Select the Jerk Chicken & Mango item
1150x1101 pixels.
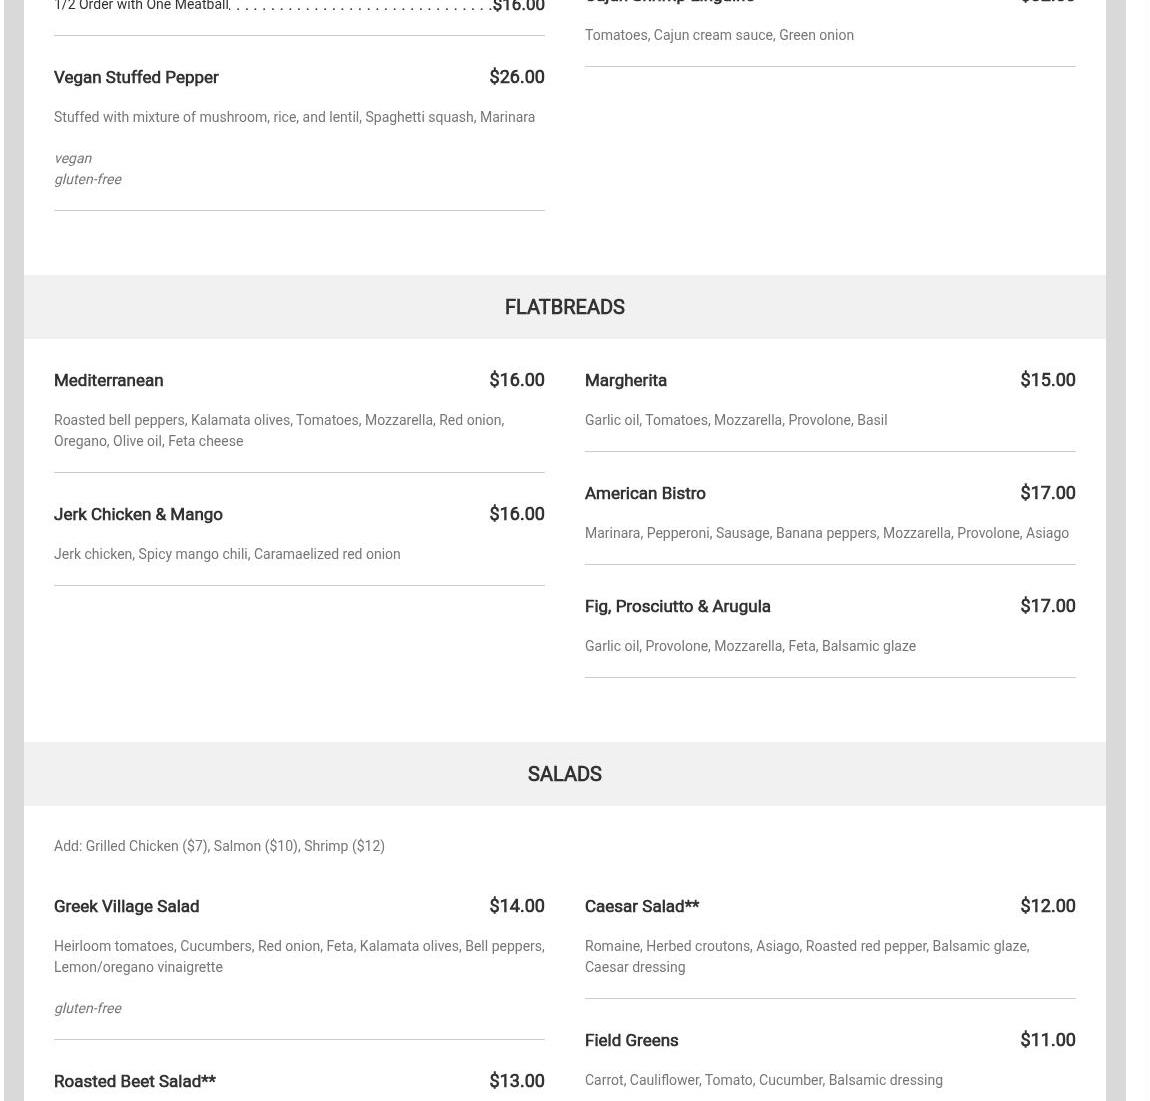pyautogui.click(x=138, y=514)
